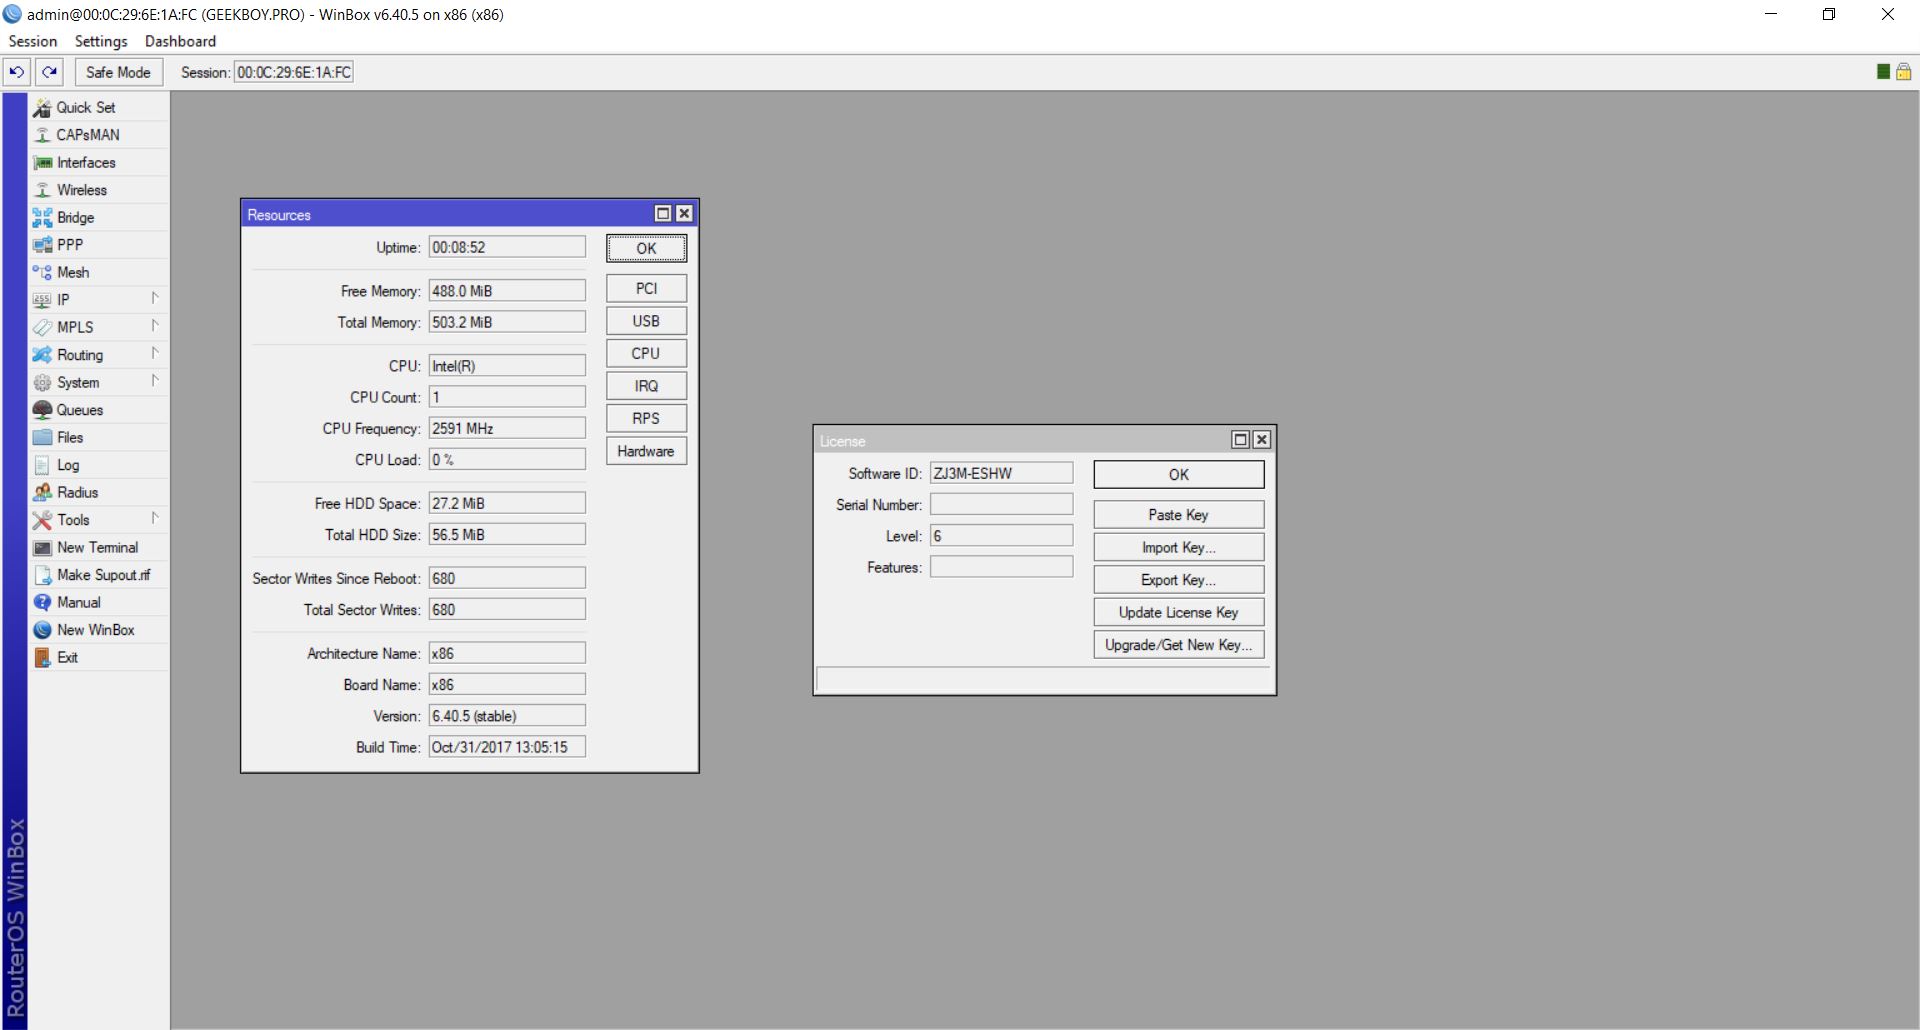Click the Routing sidebar icon
This screenshot has width=1920, height=1030.
click(42, 355)
